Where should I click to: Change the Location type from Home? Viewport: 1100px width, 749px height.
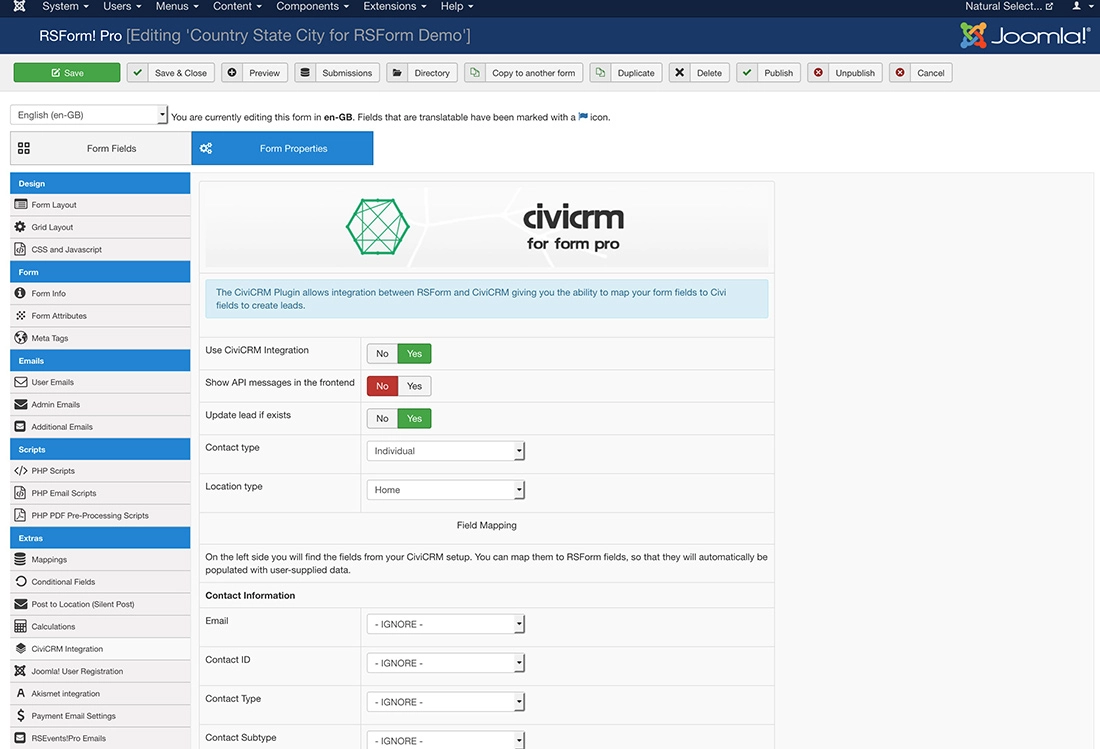(x=444, y=489)
